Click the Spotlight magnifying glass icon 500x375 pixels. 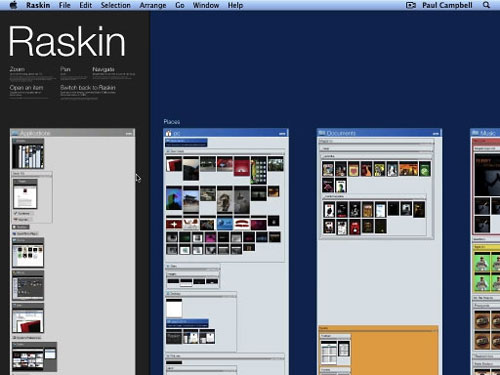[486, 5]
